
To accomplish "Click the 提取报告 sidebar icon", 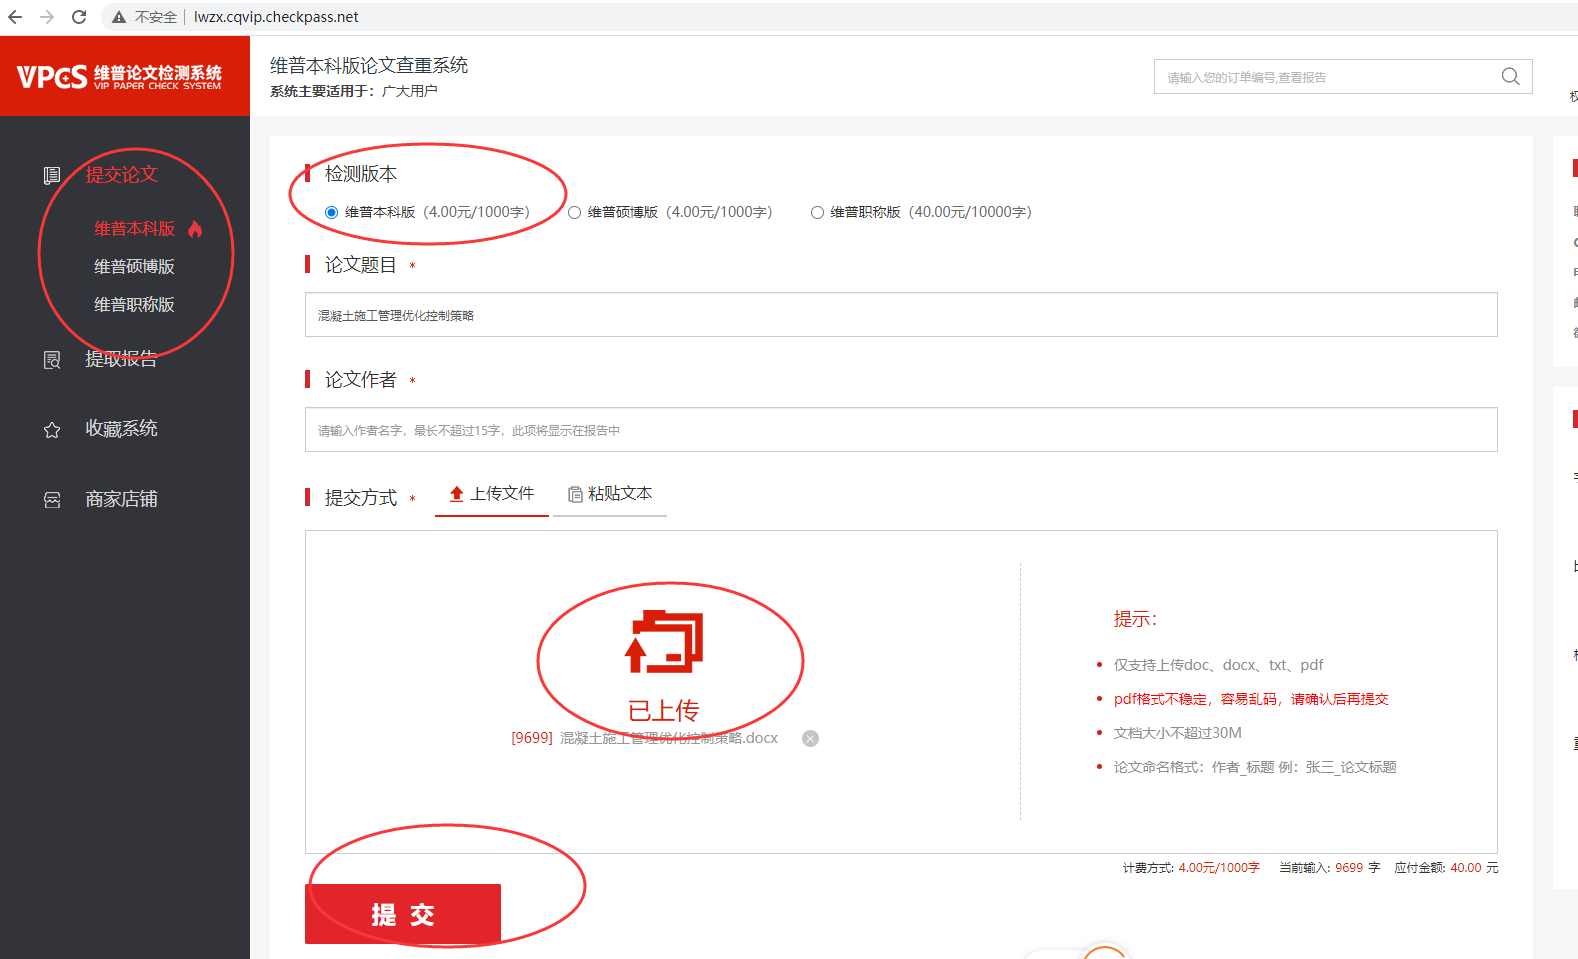I will (x=52, y=360).
